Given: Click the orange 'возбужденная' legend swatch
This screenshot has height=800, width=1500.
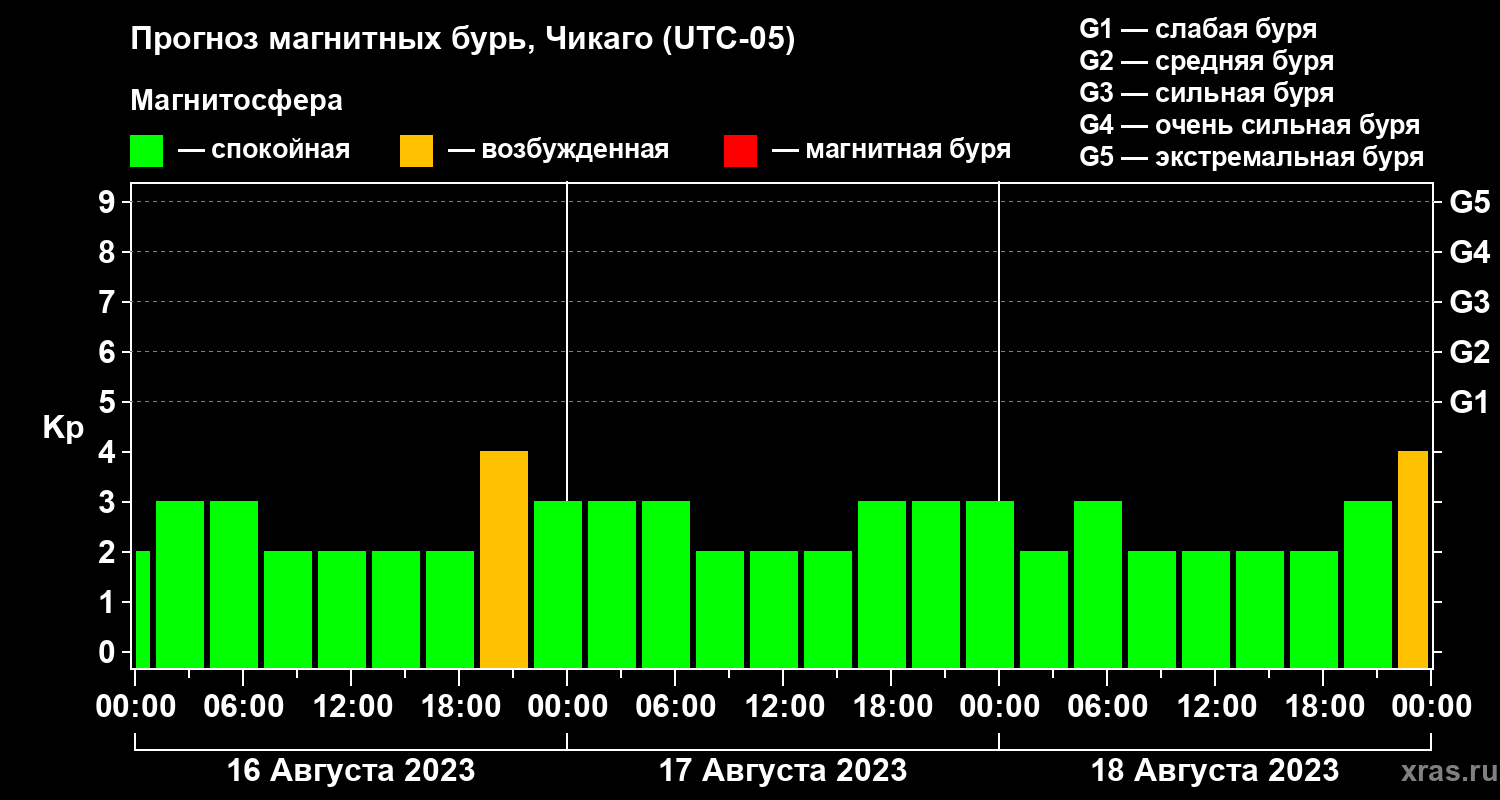Looking at the screenshot, I should point(416,151).
